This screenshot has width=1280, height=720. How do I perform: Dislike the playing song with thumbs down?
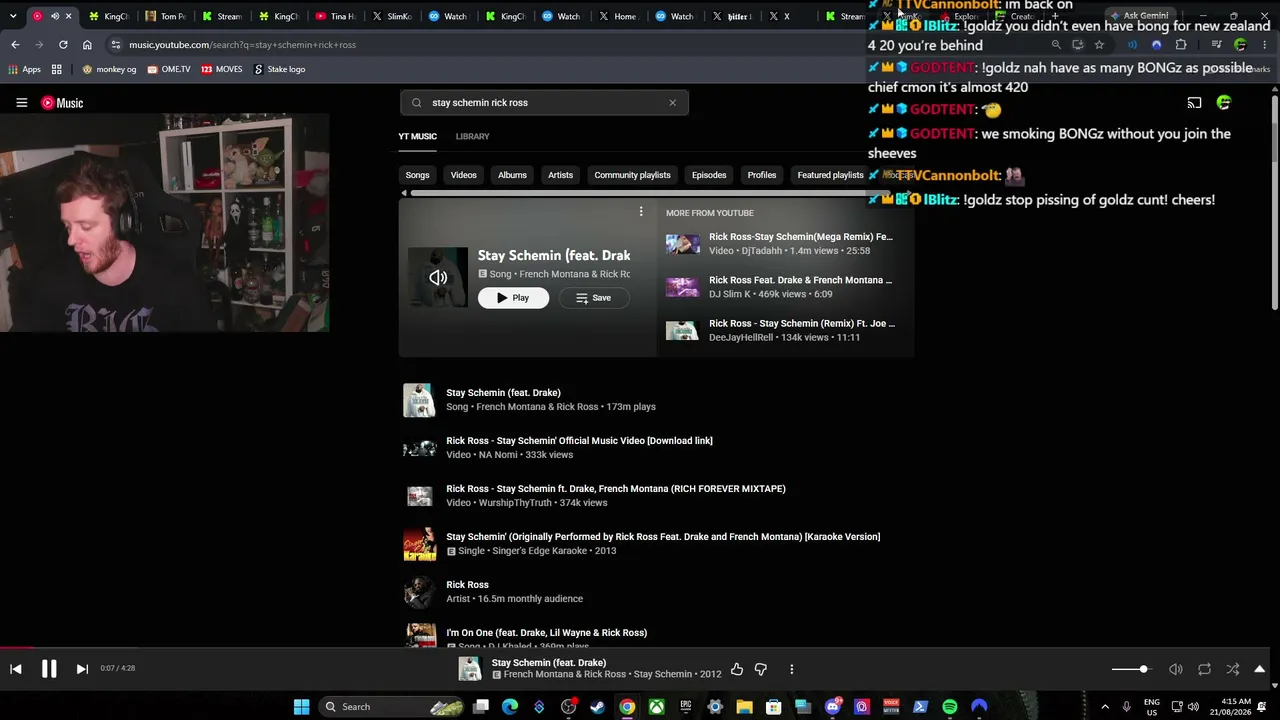pos(761,669)
